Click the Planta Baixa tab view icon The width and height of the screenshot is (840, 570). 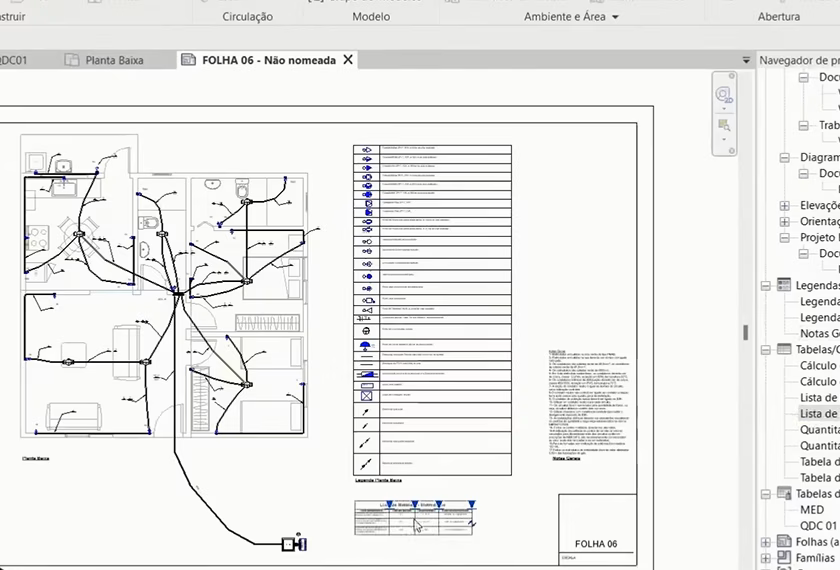pos(71,60)
